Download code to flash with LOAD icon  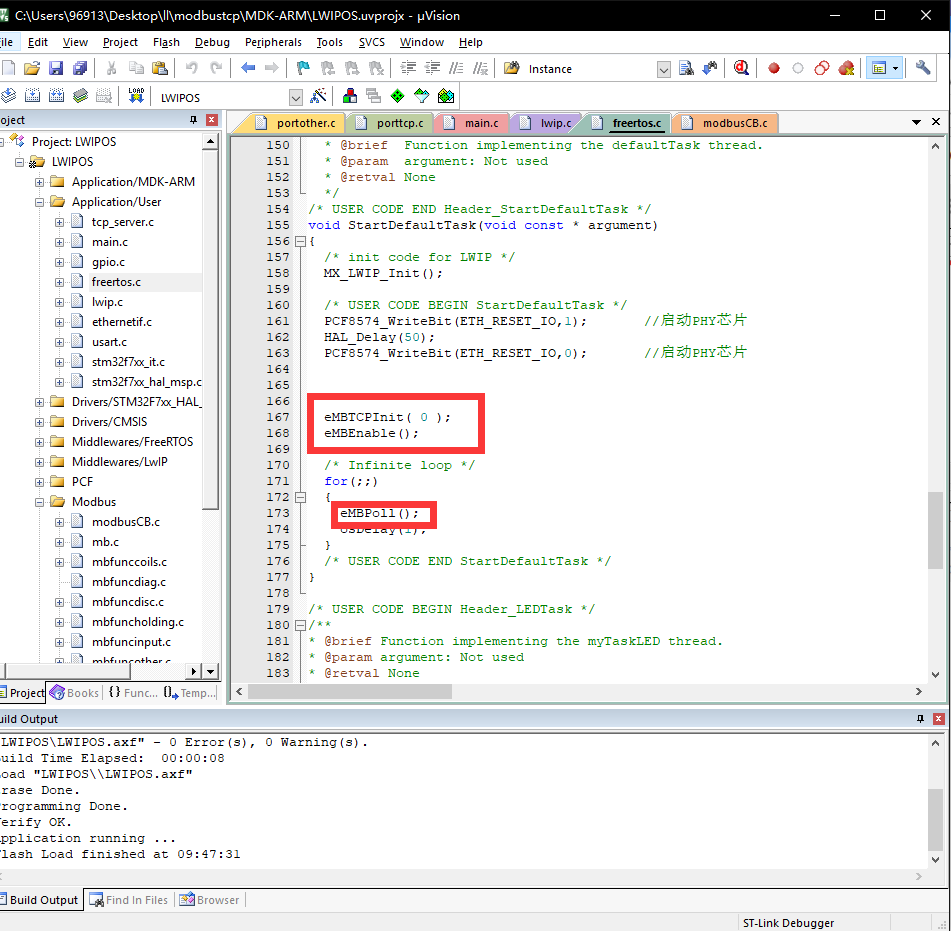(x=138, y=96)
